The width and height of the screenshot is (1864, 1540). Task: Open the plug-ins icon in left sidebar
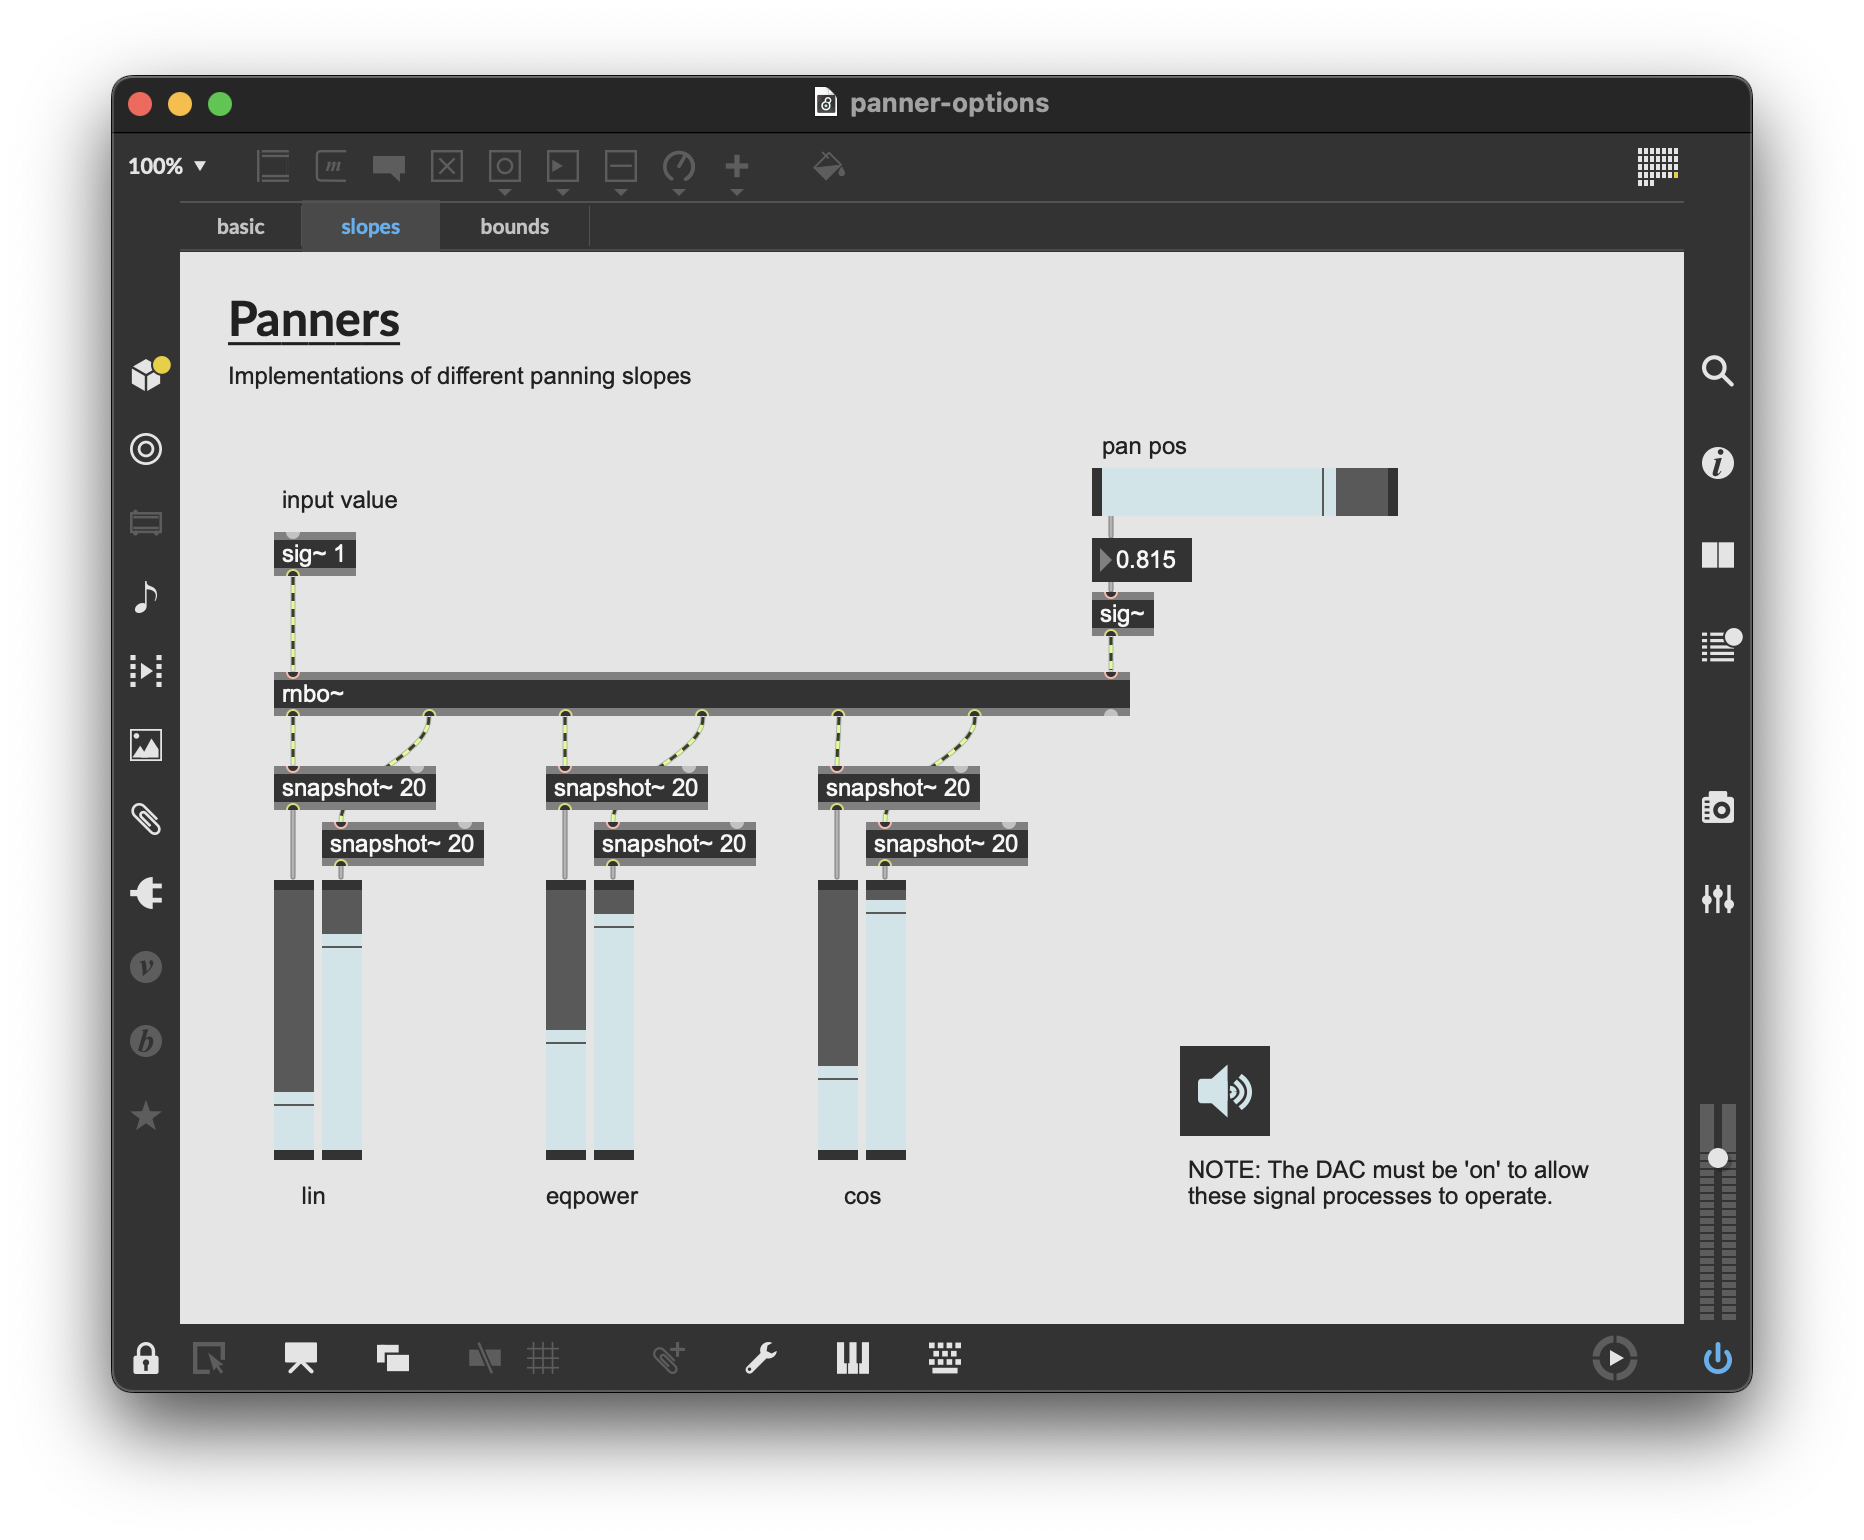click(x=146, y=893)
